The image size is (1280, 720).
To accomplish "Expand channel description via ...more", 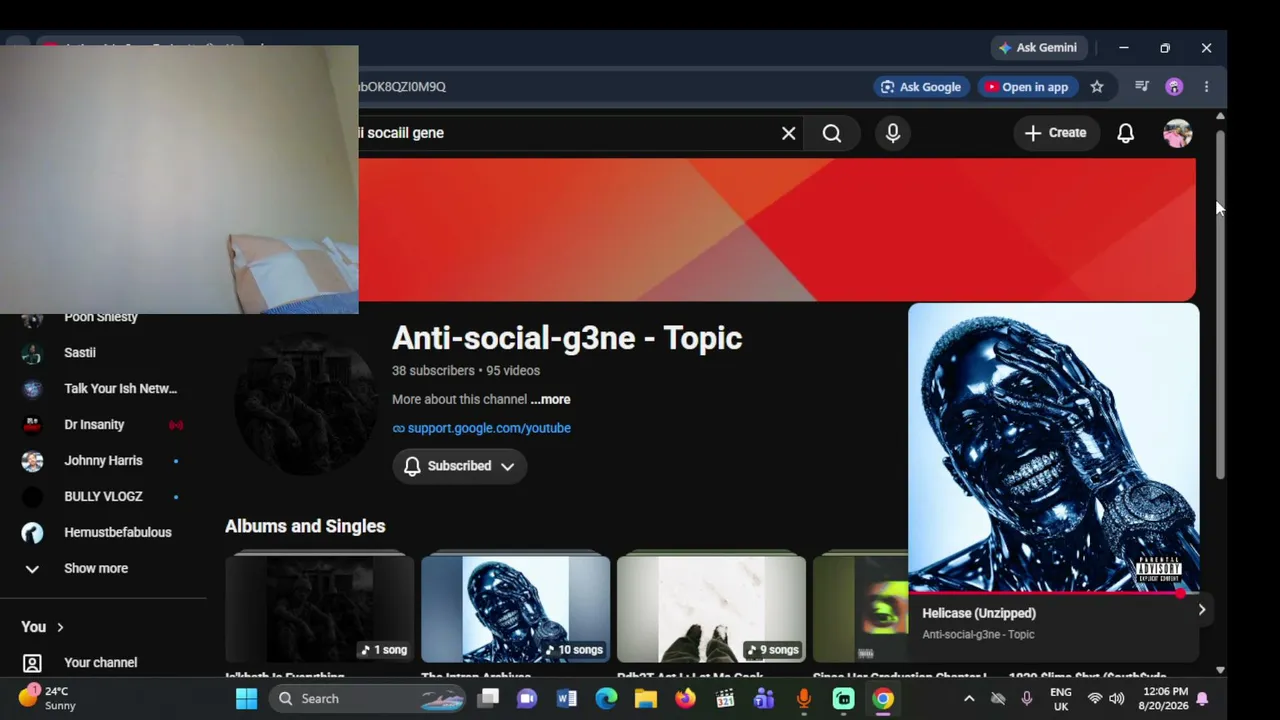I will point(550,399).
